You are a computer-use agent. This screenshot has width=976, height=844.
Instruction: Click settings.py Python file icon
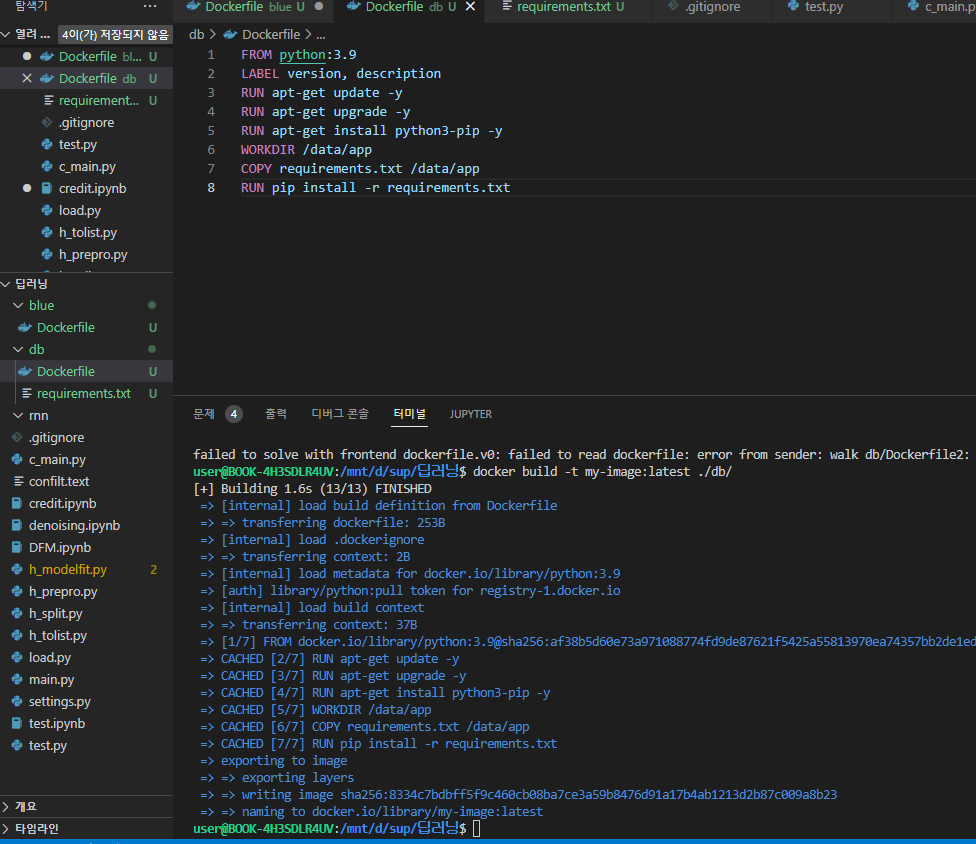point(17,701)
